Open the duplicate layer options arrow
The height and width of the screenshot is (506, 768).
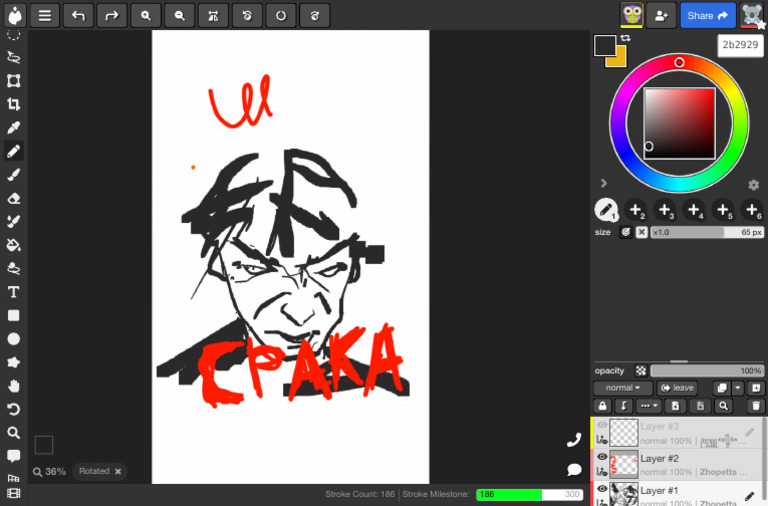point(738,388)
